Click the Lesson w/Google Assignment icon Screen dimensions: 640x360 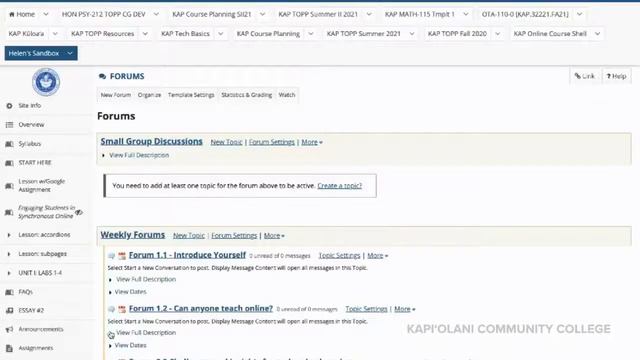(9, 186)
